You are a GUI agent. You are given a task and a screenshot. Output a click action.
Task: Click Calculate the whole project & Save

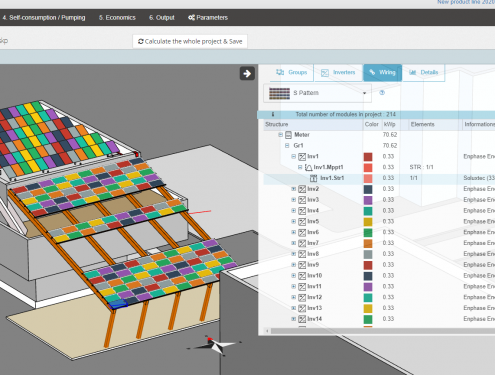tap(190, 41)
